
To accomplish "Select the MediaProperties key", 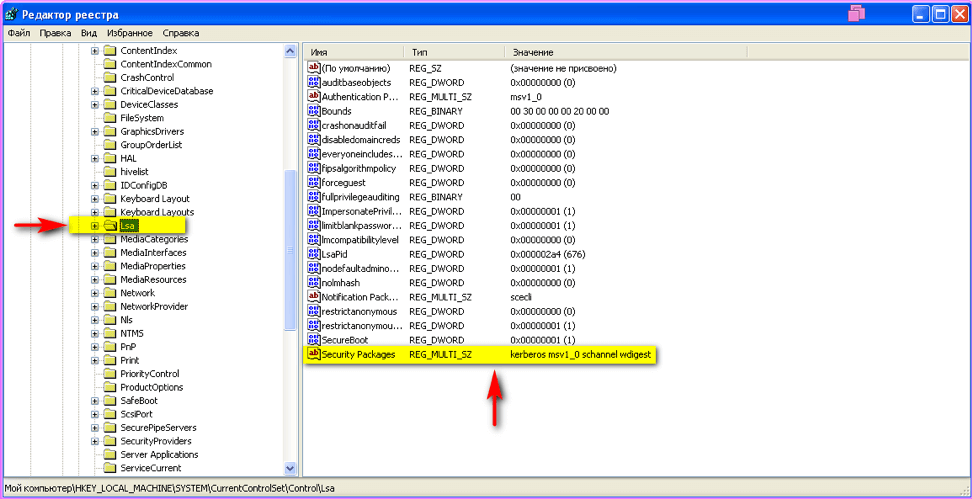I will [152, 266].
